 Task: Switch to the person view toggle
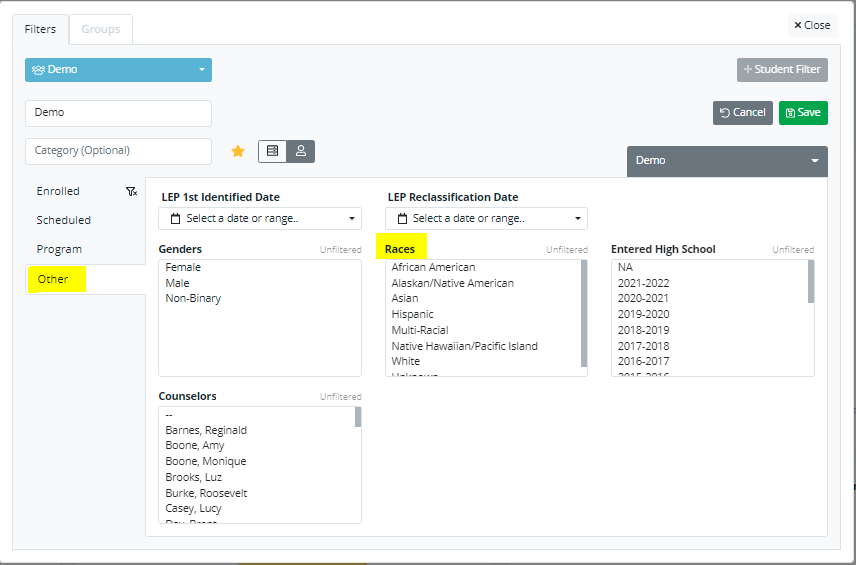(300, 151)
